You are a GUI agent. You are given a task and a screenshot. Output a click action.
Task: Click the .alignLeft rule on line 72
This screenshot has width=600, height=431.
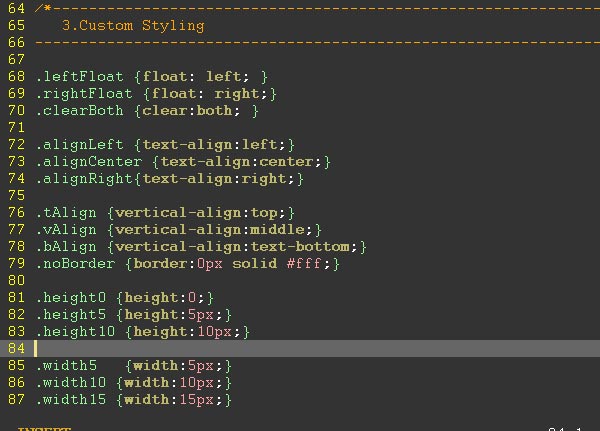pos(165,145)
